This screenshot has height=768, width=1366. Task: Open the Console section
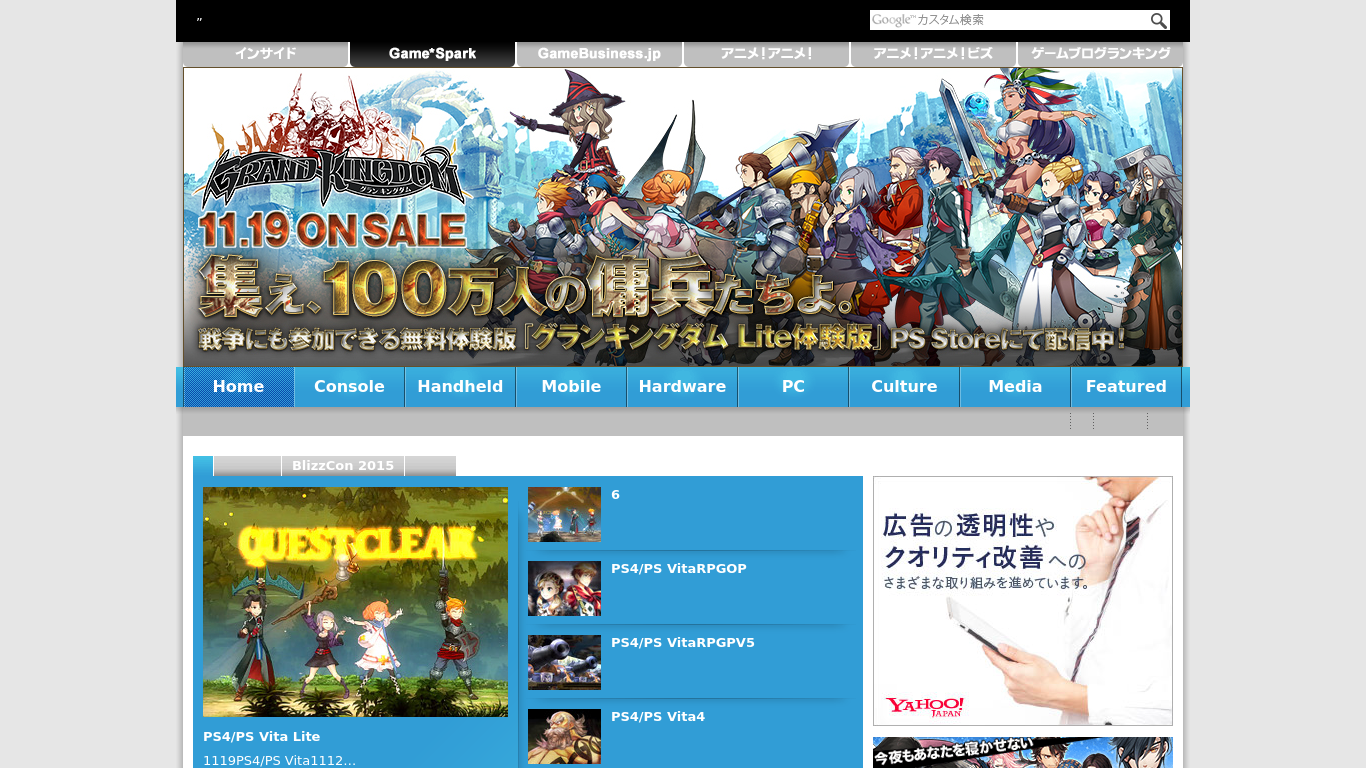[349, 386]
